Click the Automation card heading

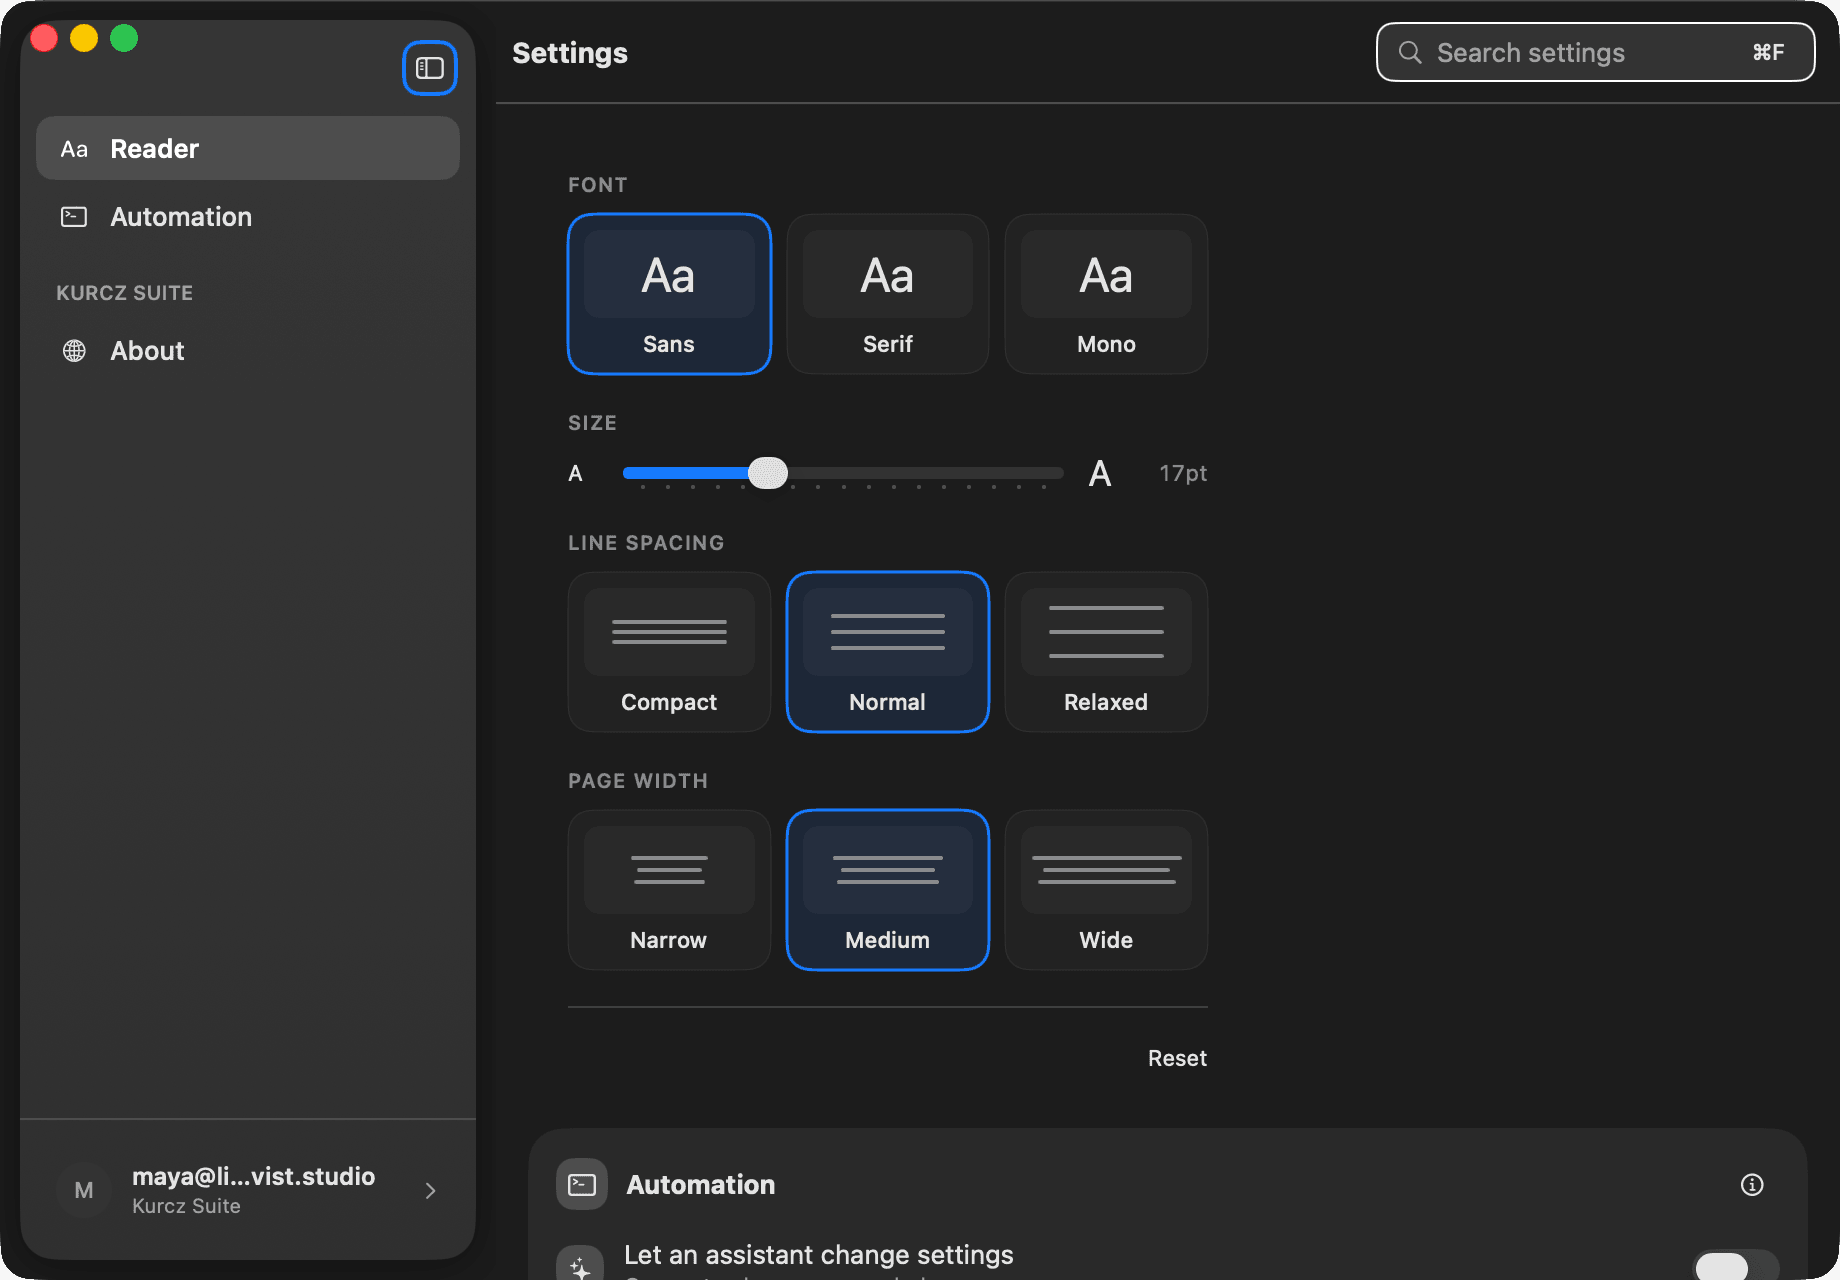coord(701,1185)
